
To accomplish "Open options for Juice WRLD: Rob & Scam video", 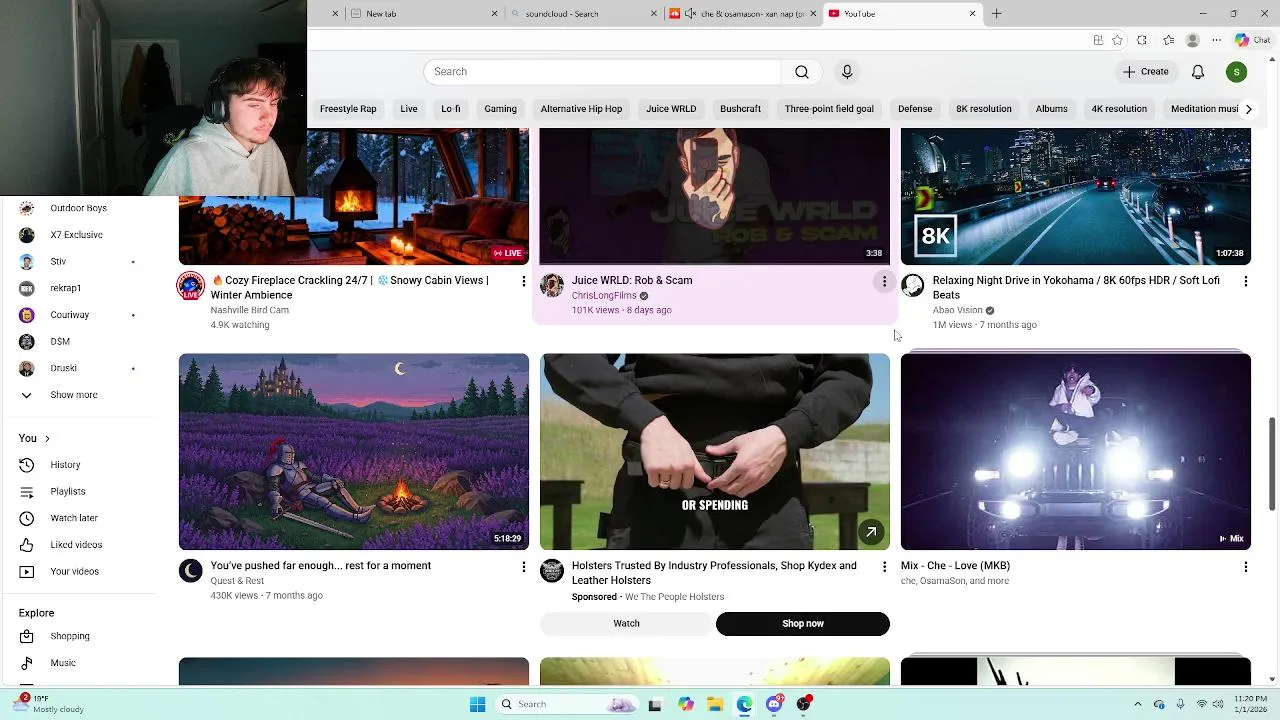I will pos(884,282).
